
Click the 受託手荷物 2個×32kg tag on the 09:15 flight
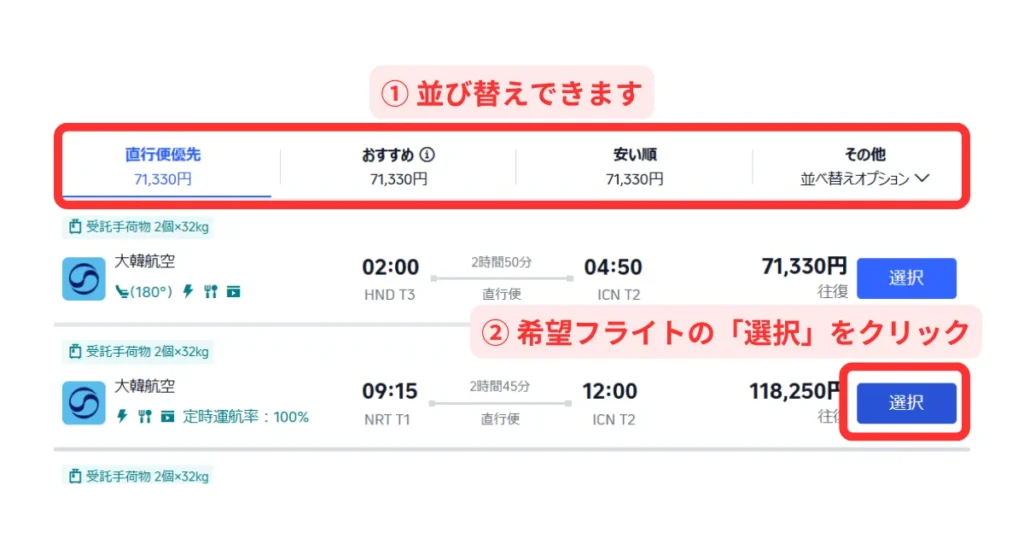[138, 351]
